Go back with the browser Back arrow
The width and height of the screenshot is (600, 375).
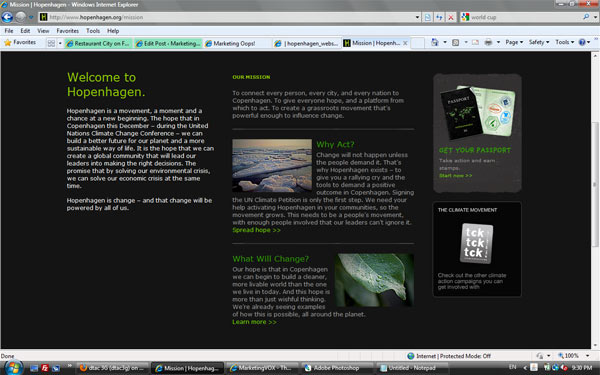coord(7,17)
